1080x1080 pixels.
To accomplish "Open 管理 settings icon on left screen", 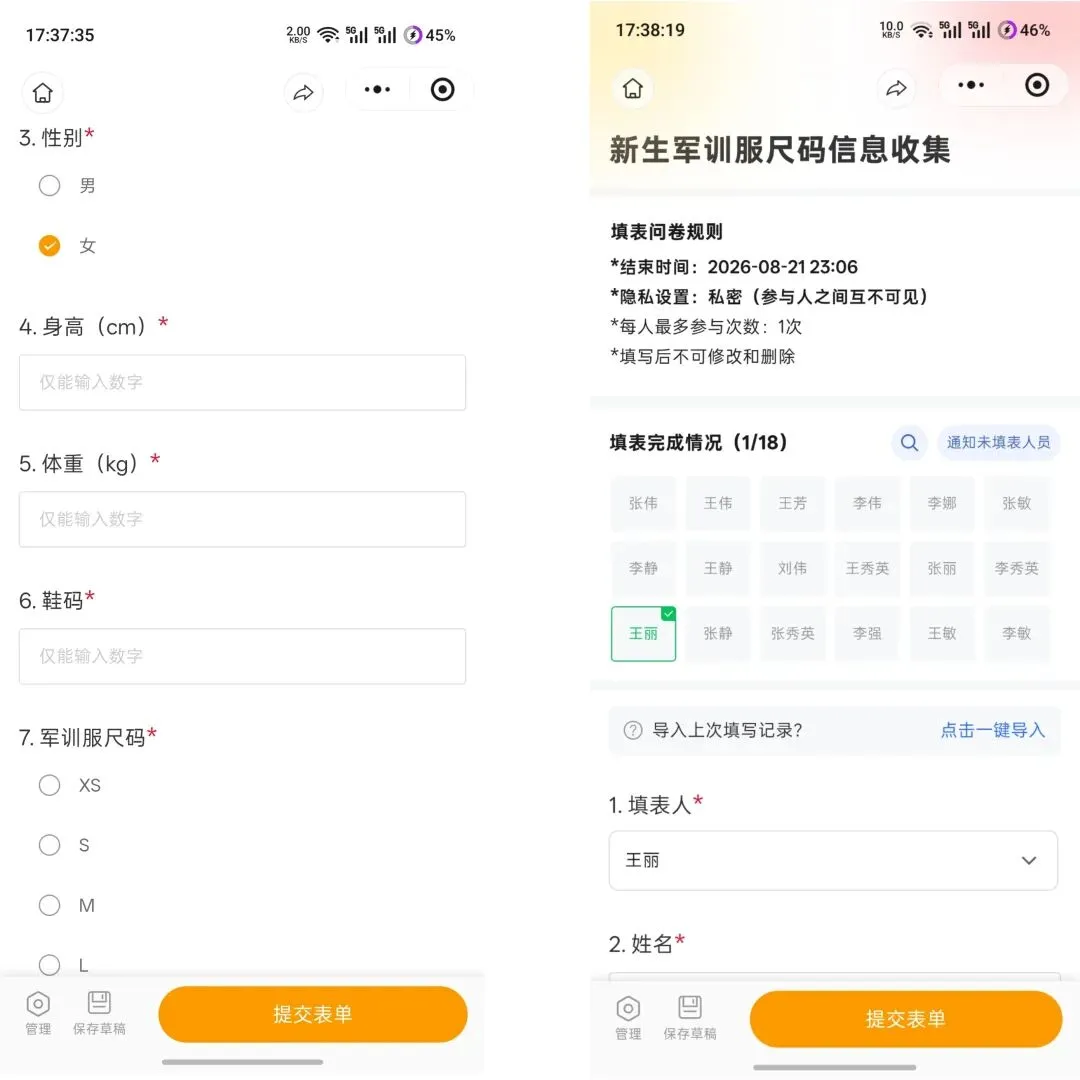I will click(38, 1012).
